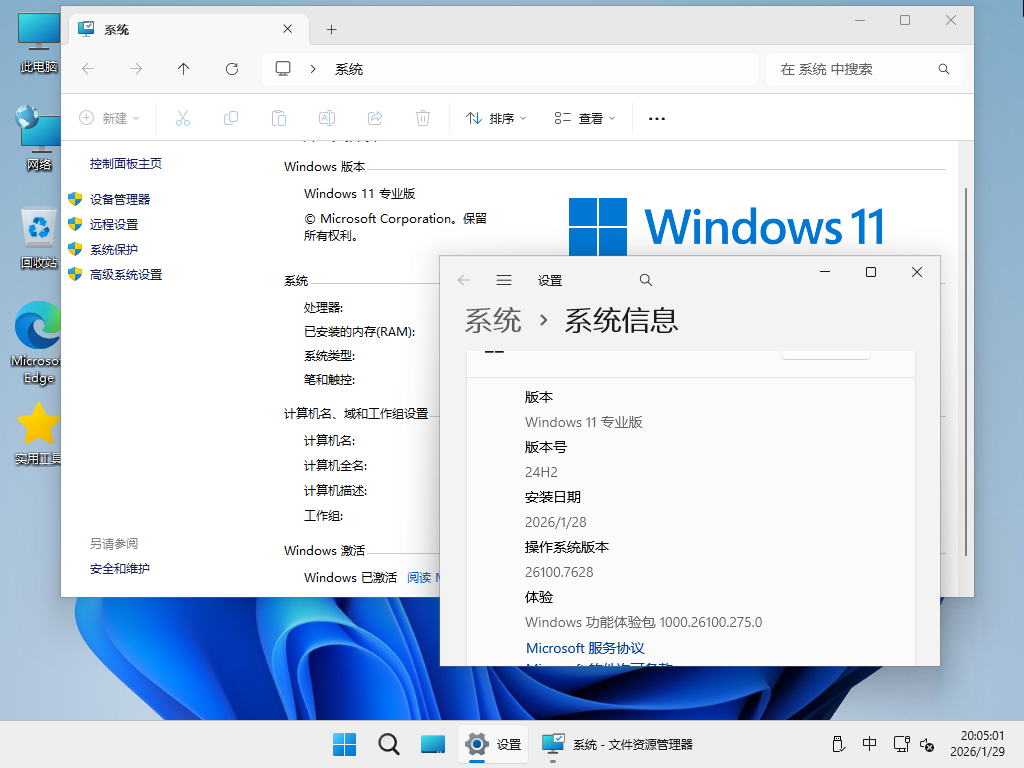The height and width of the screenshot is (768, 1024).
Task: Select the Share icon in the toolbar
Action: 374,117
